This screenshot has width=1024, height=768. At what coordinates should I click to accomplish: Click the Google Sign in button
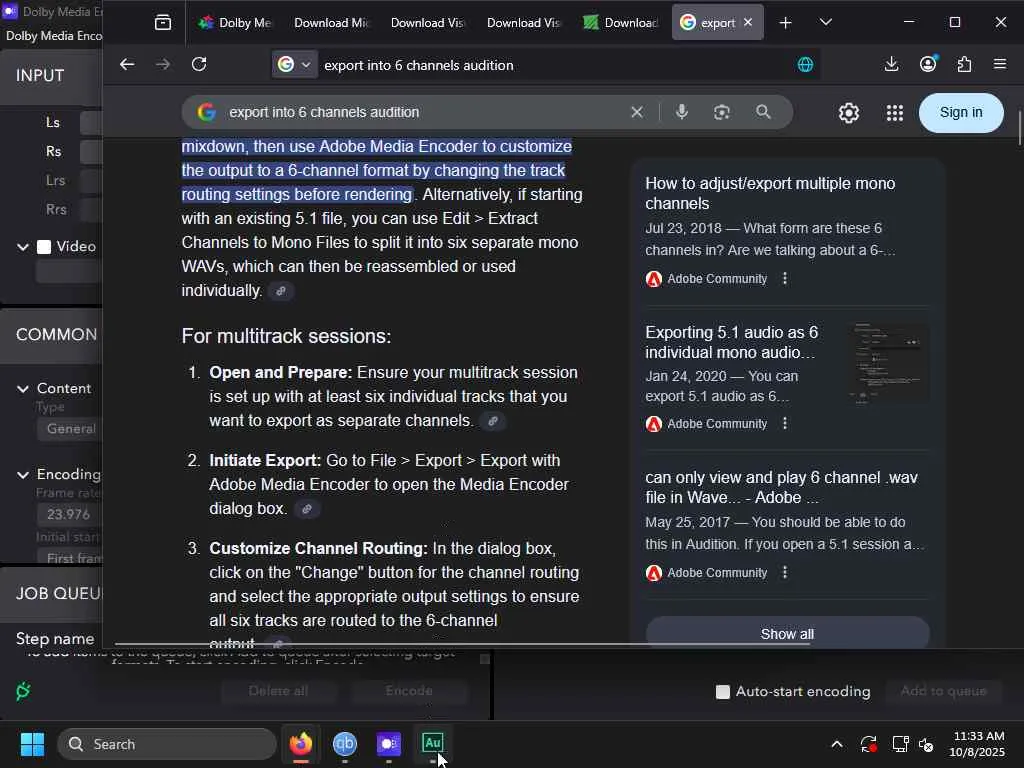tap(961, 112)
